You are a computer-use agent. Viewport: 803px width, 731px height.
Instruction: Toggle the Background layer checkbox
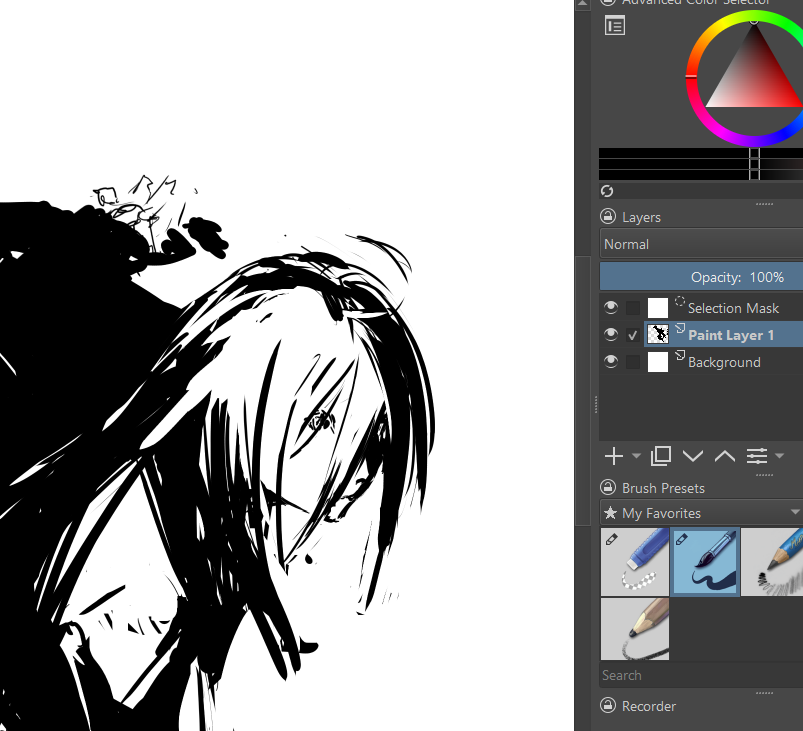click(x=633, y=362)
